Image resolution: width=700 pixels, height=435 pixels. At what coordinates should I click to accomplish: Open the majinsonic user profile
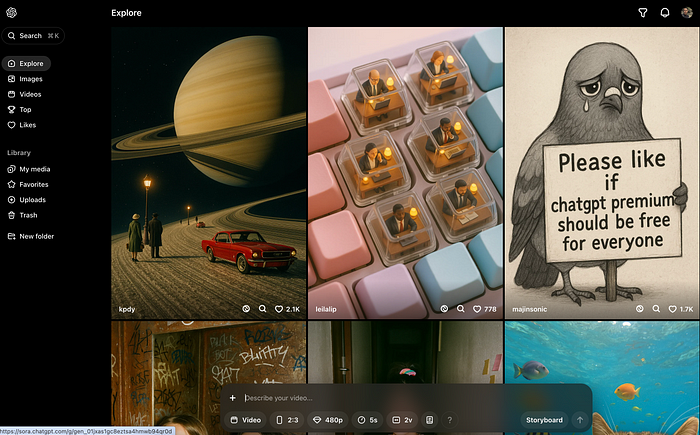coord(529,309)
